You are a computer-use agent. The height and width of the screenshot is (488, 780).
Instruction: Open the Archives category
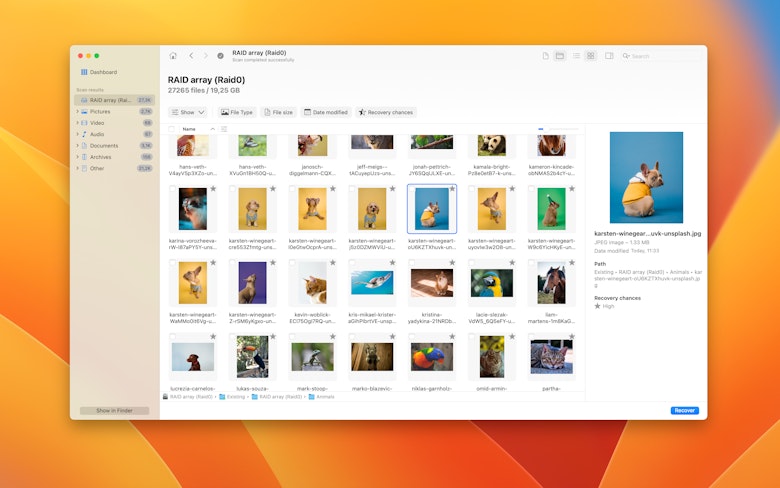(x=114, y=157)
